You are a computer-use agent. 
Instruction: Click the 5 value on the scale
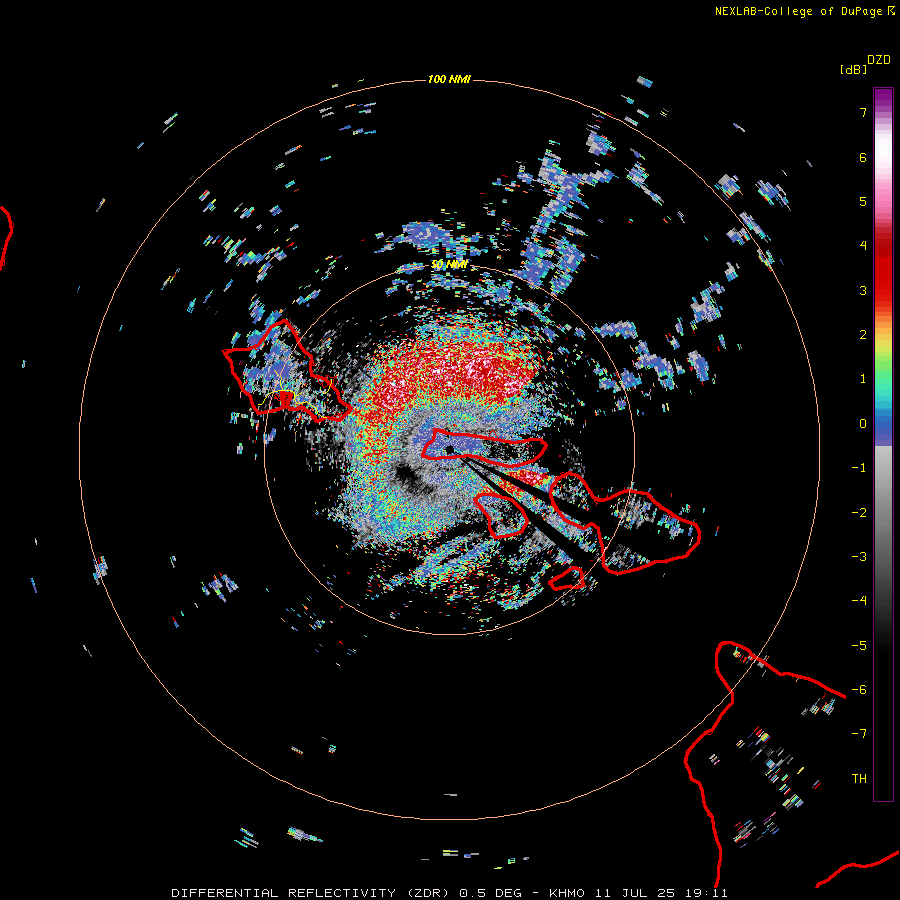coord(863,201)
